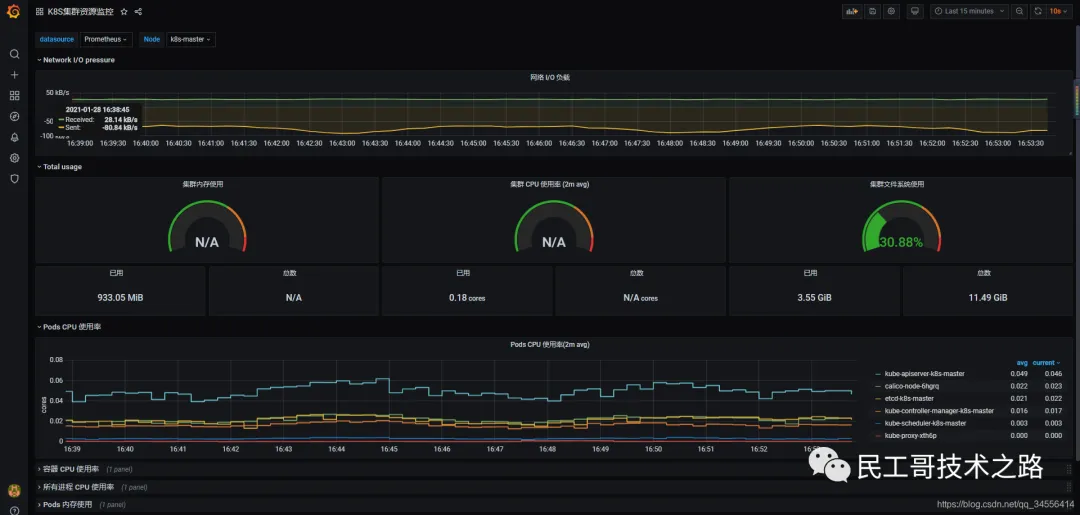Screen dimensions: 1080x515
Task: Click the 3.55 GiB filesystem used value
Action: (x=814, y=298)
